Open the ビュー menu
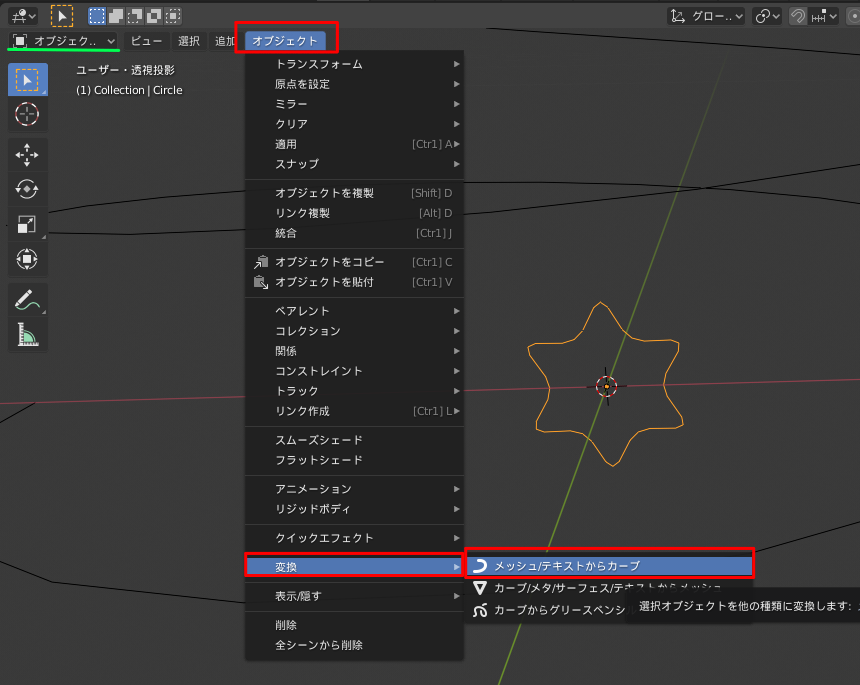Viewport: 860px width, 685px height. tap(146, 41)
